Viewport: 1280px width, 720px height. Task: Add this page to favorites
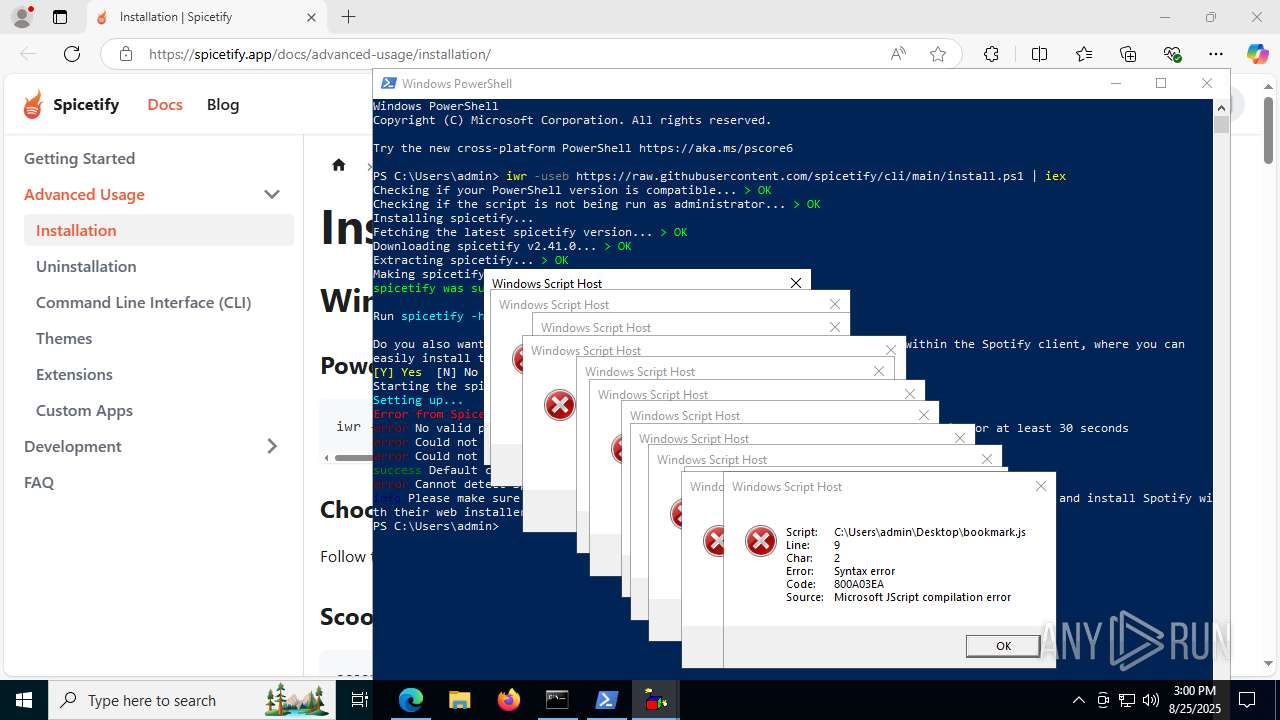938,54
